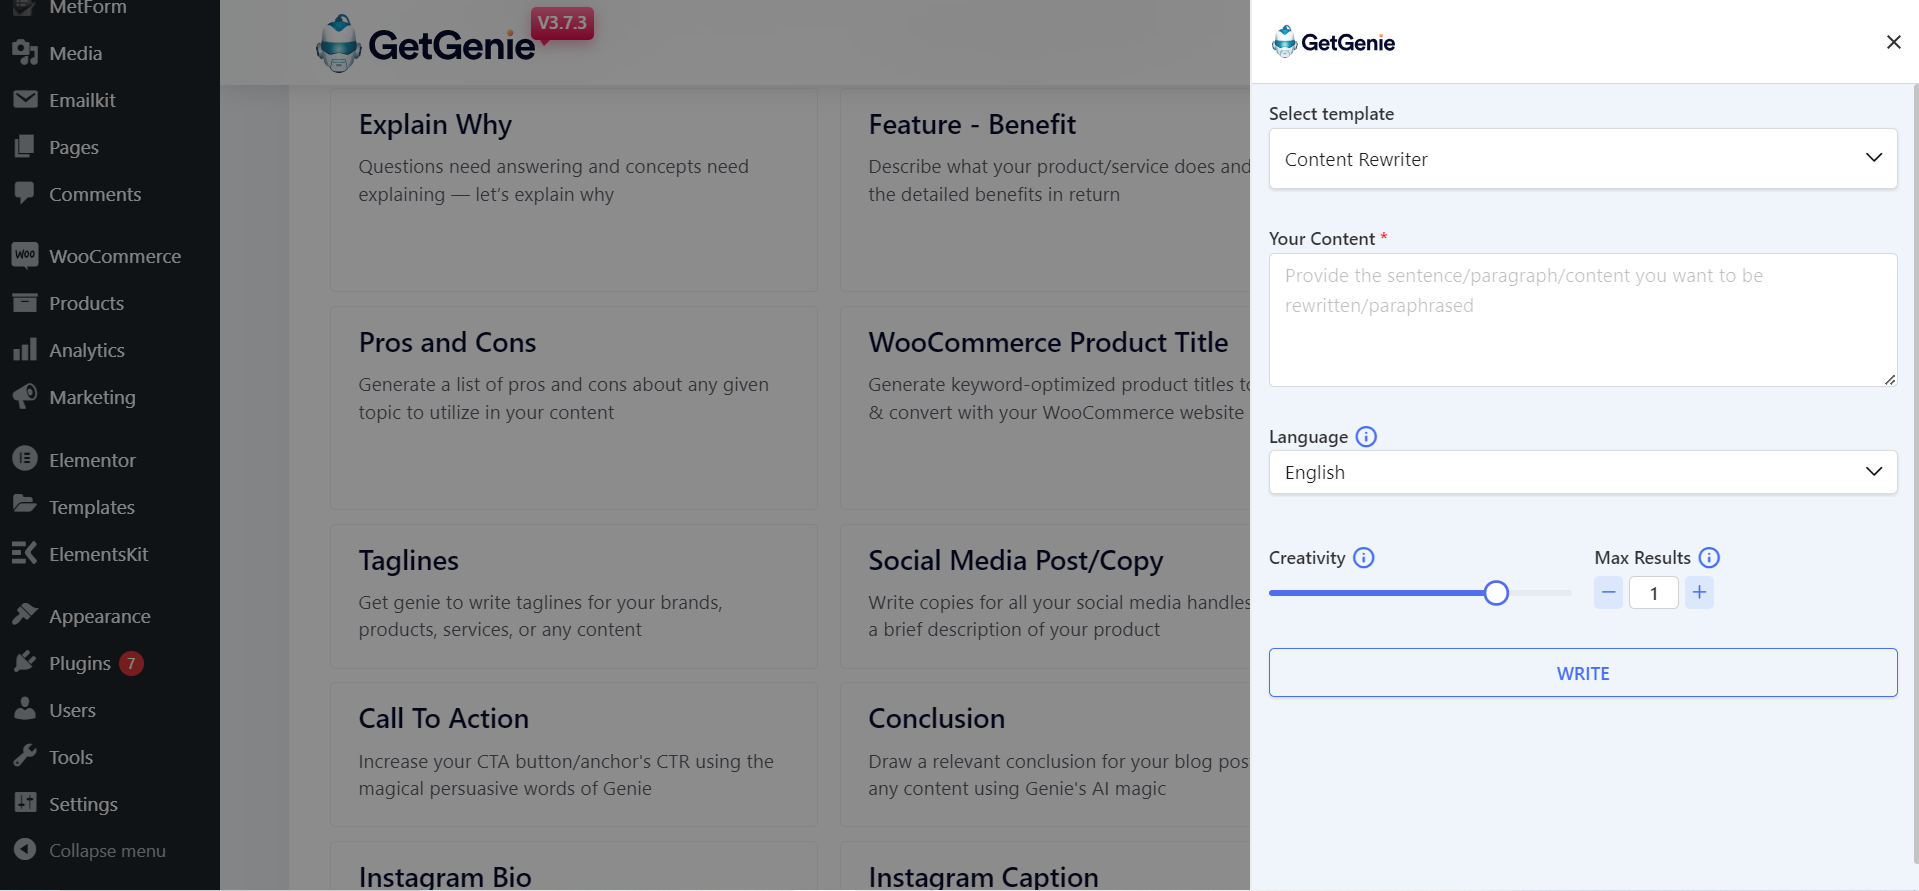Screen dimensions: 1919x891
Task: Click the Creativity info icon
Action: coord(1364,558)
